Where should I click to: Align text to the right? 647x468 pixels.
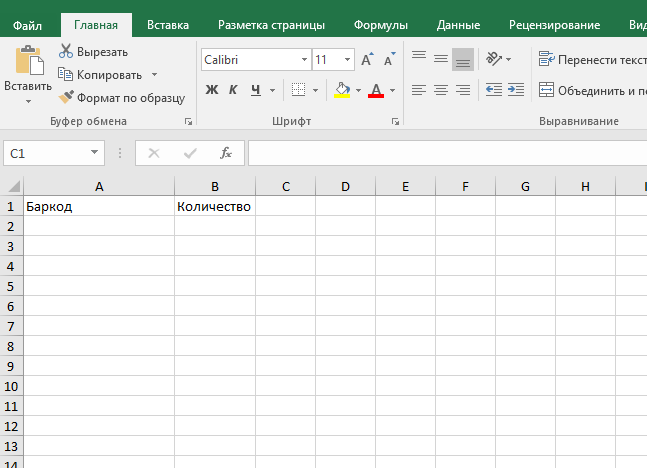coord(463,90)
